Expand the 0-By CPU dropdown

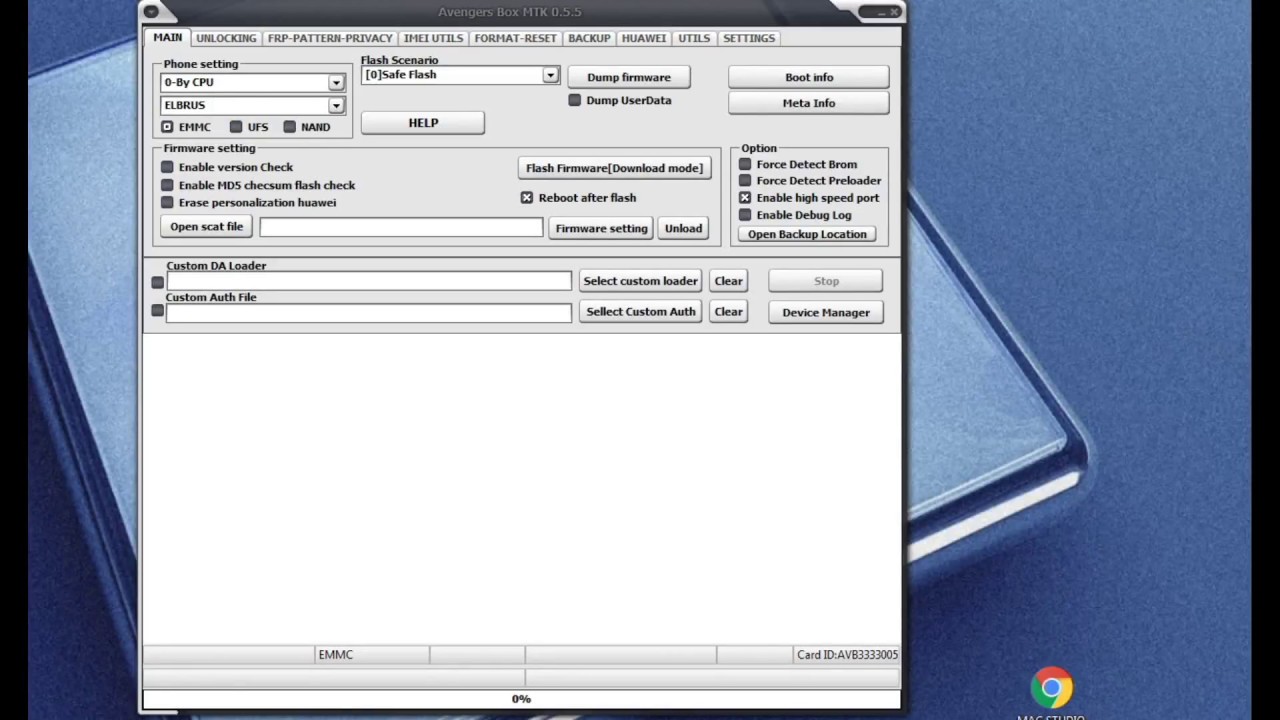[336, 83]
